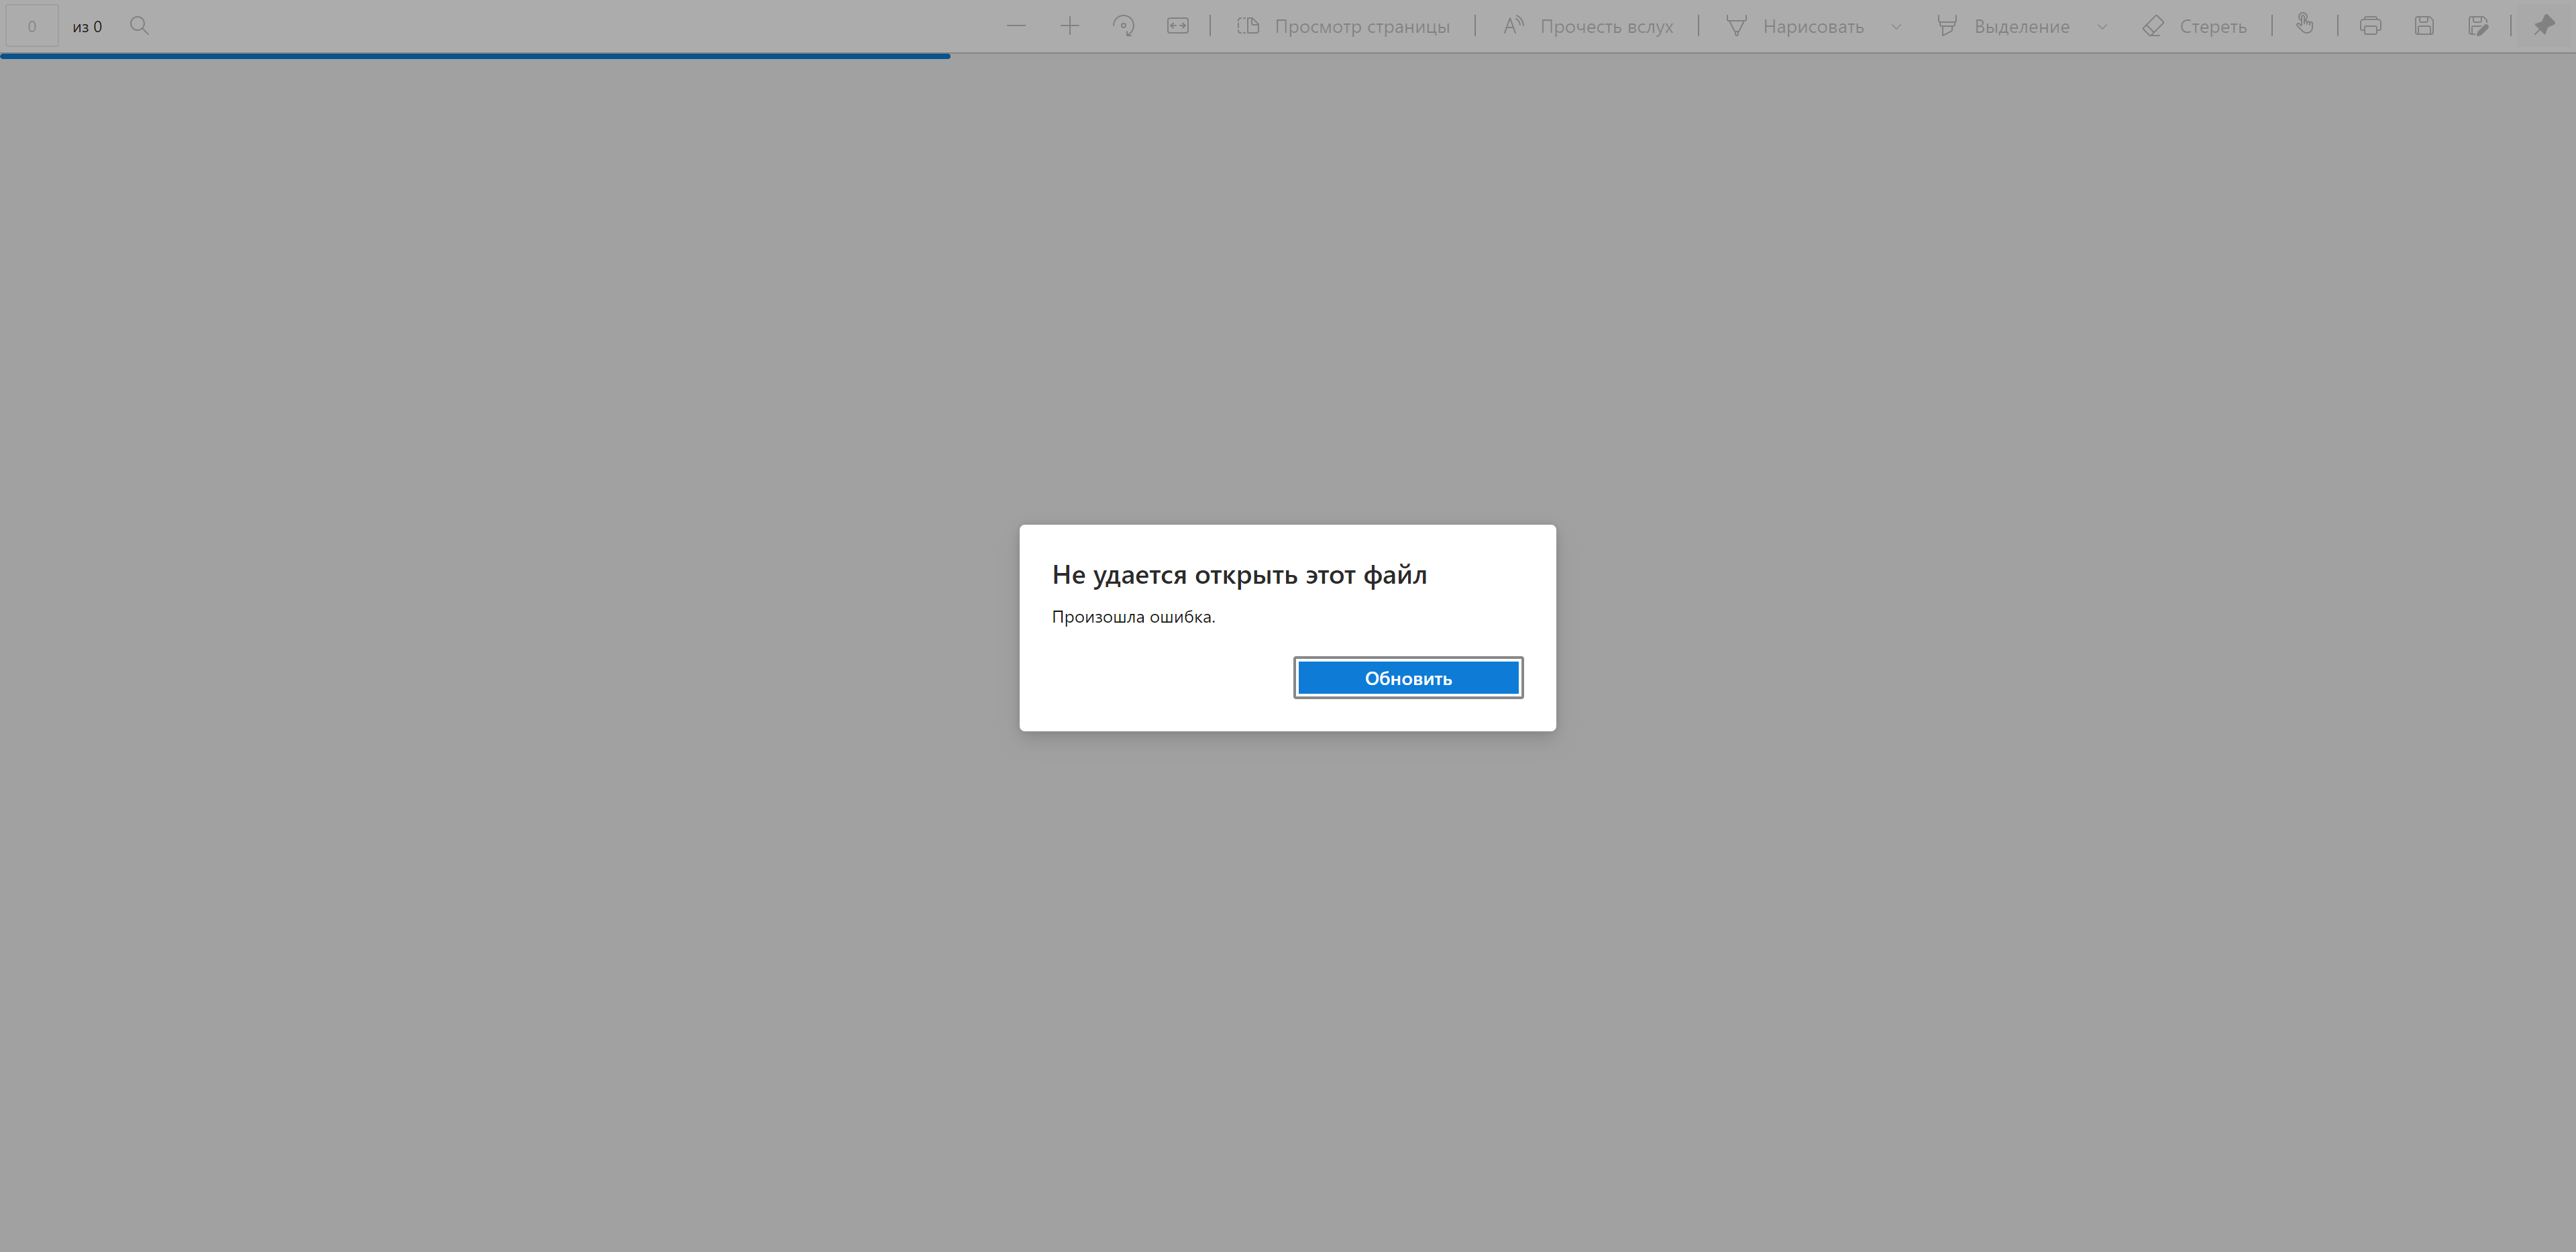Select the Нарисовать draw tool

click(1795, 26)
